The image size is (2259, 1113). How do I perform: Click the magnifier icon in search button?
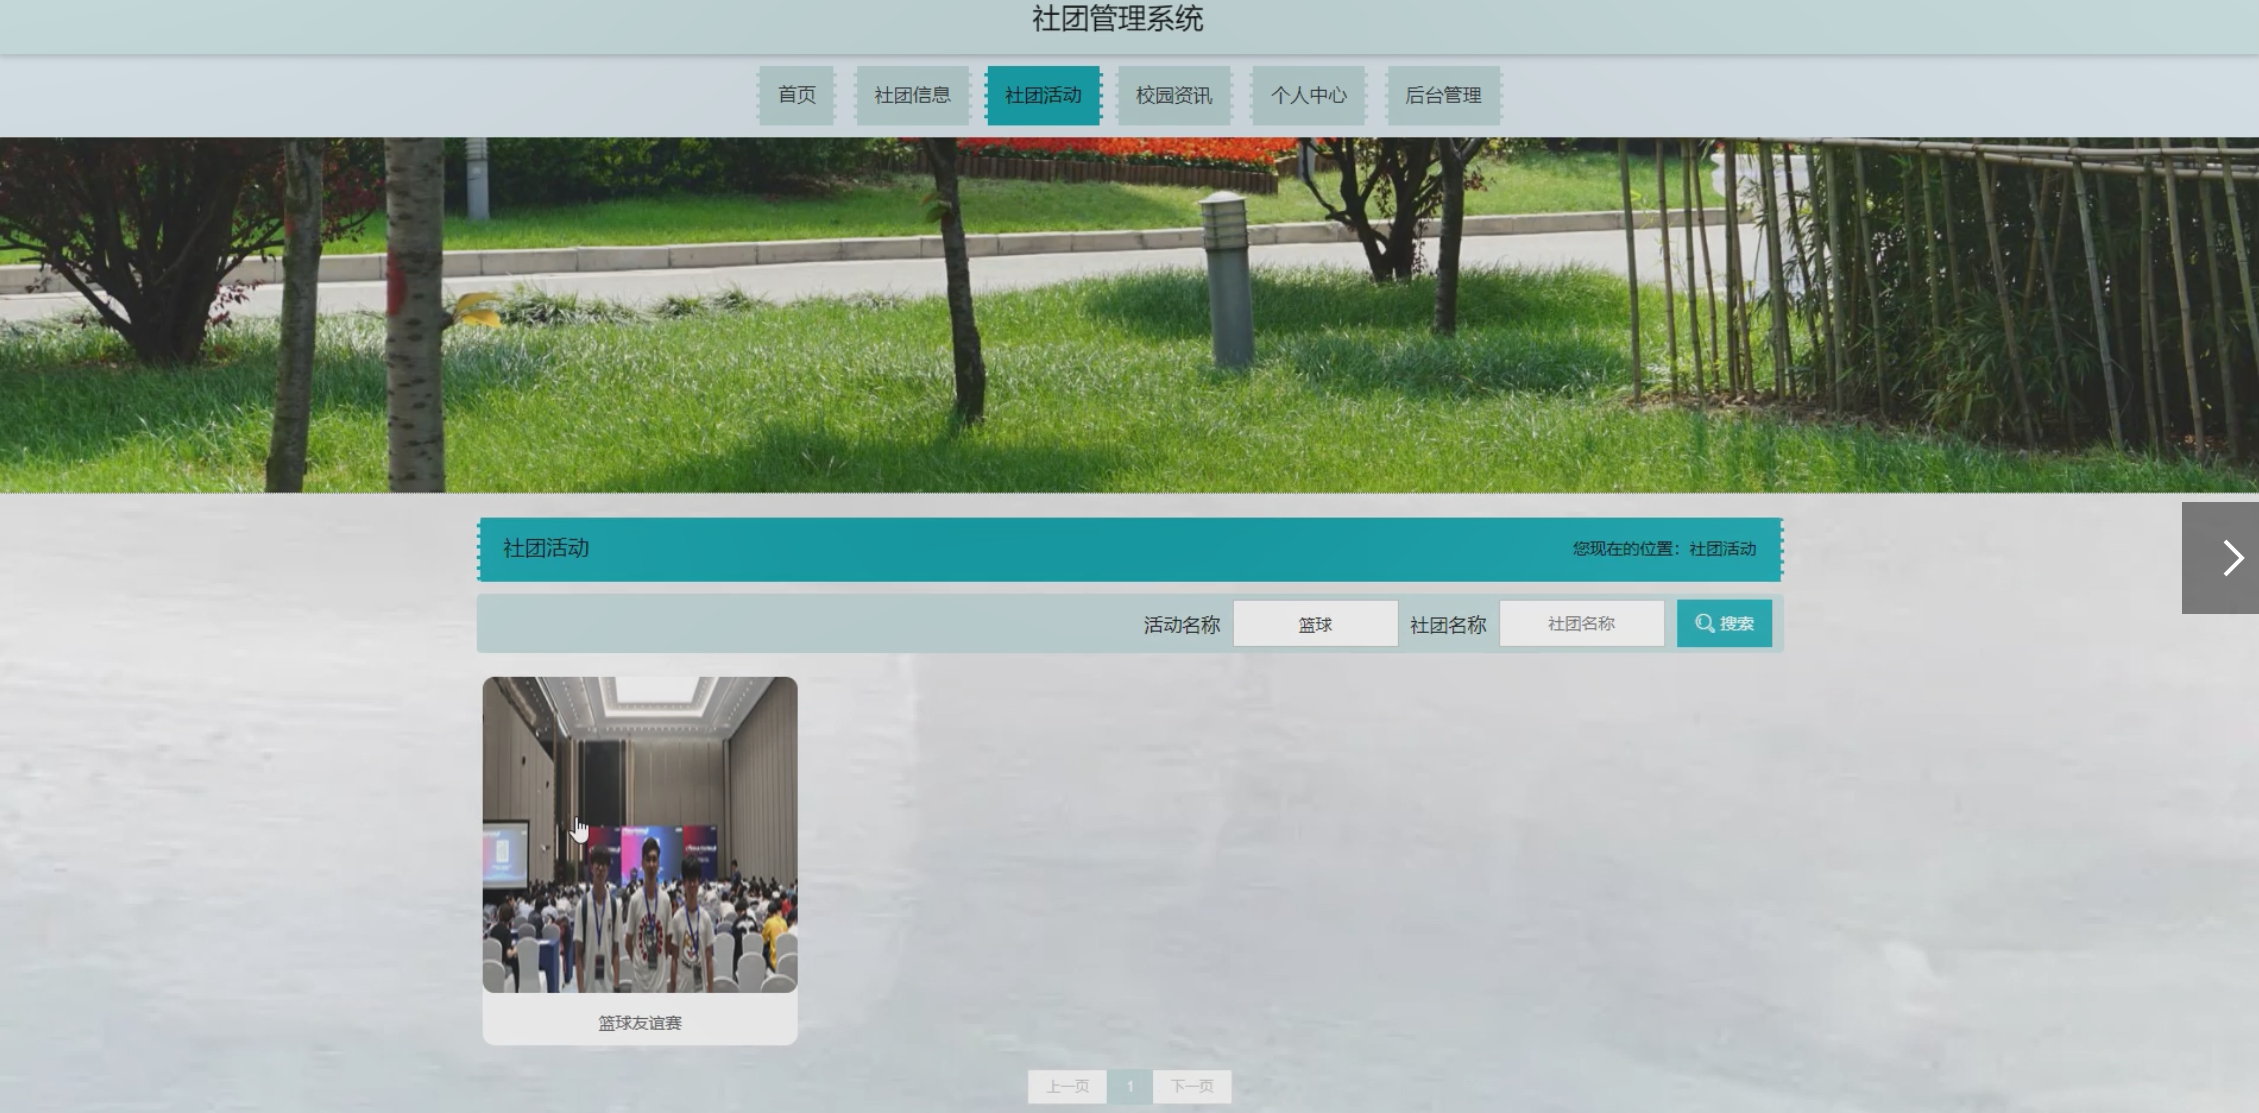coord(1704,624)
